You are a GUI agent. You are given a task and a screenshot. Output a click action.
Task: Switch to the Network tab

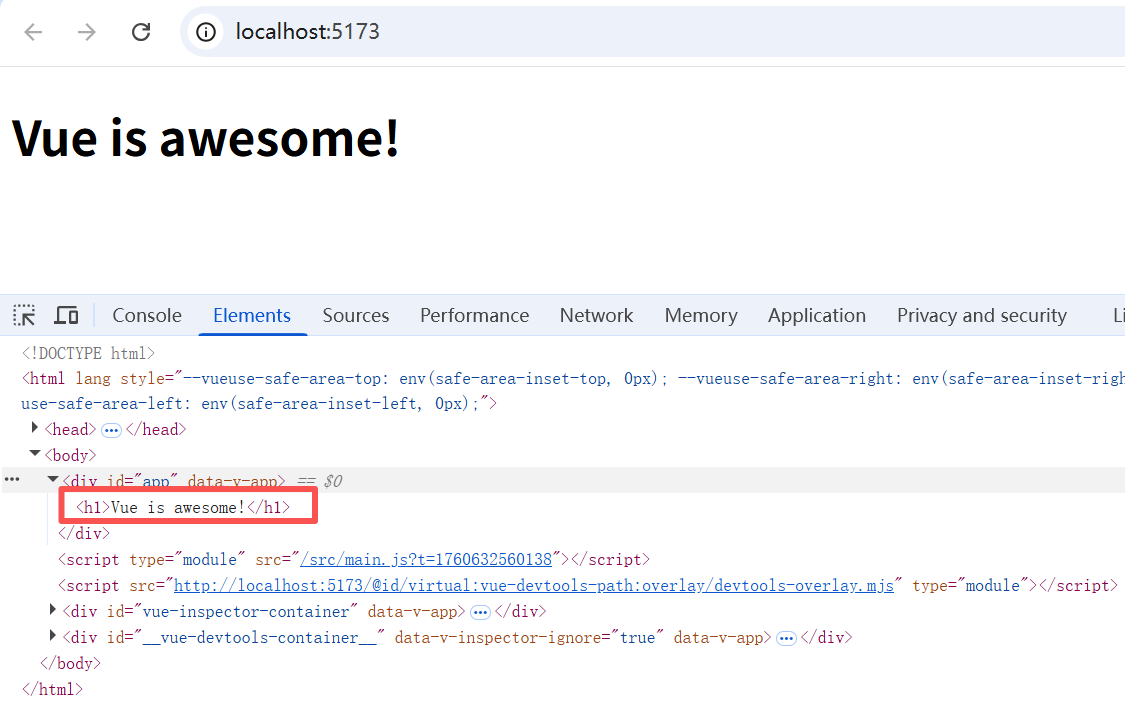(x=596, y=316)
